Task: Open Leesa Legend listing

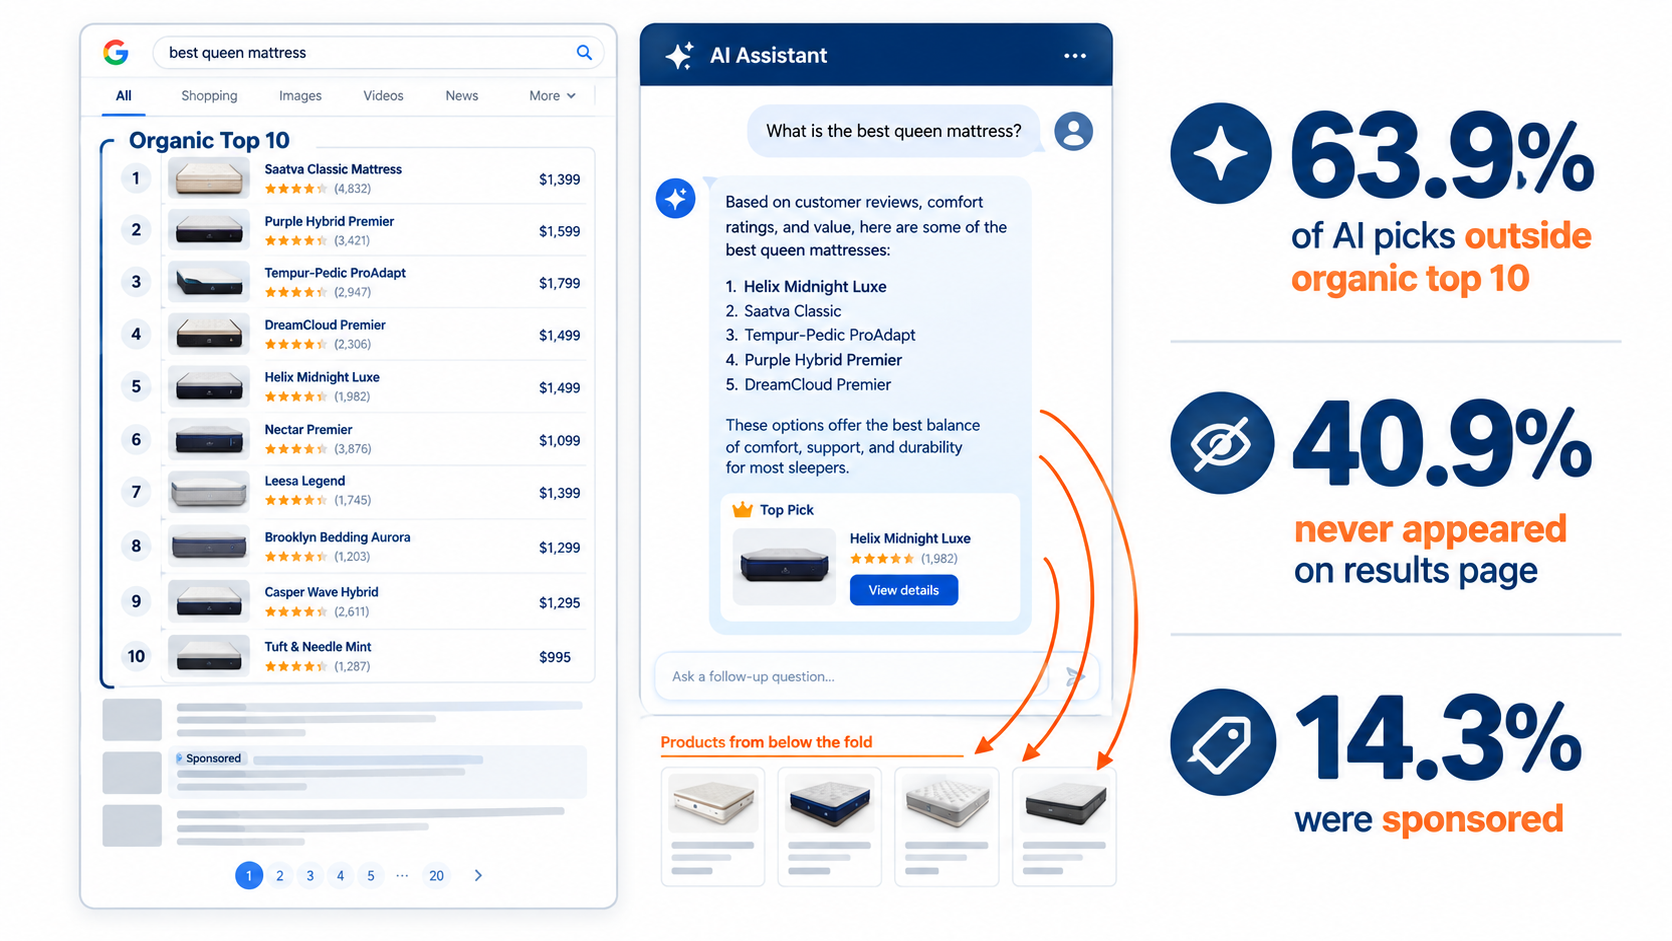Action: [305, 481]
